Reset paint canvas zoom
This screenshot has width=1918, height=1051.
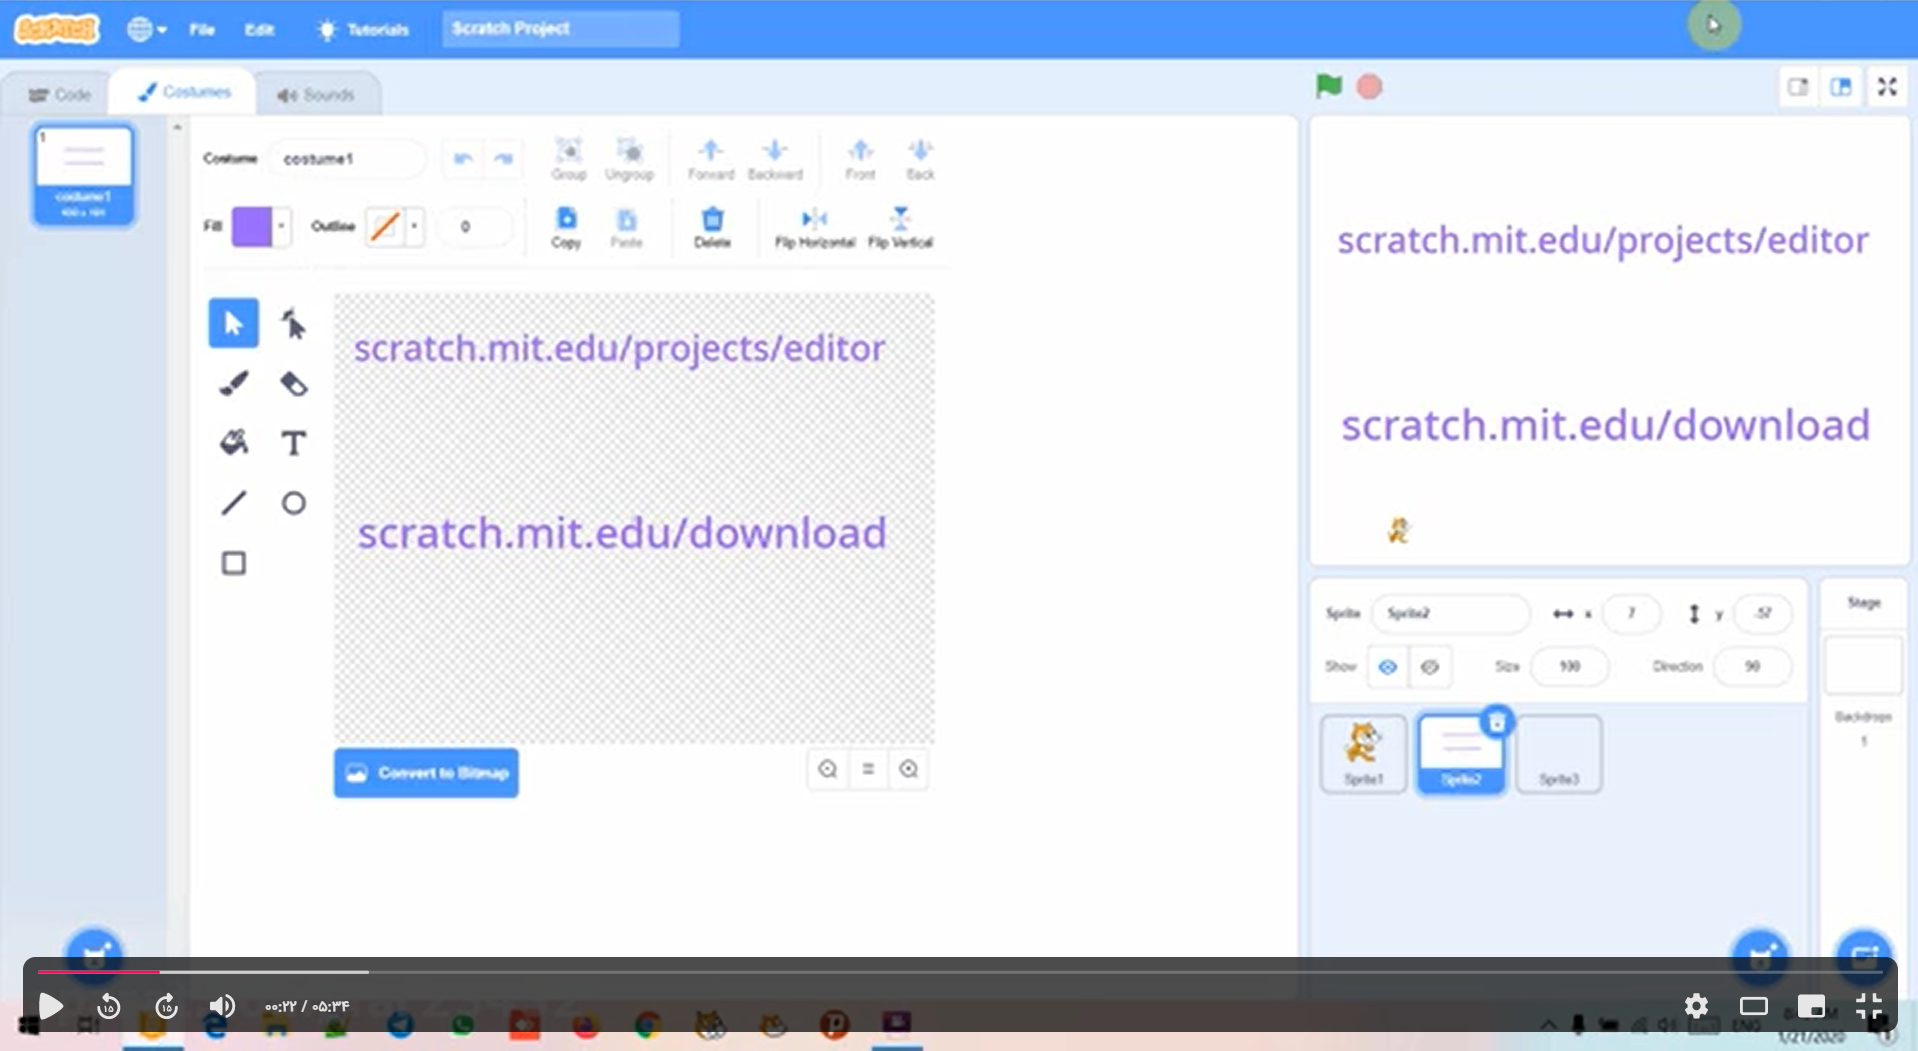868,769
